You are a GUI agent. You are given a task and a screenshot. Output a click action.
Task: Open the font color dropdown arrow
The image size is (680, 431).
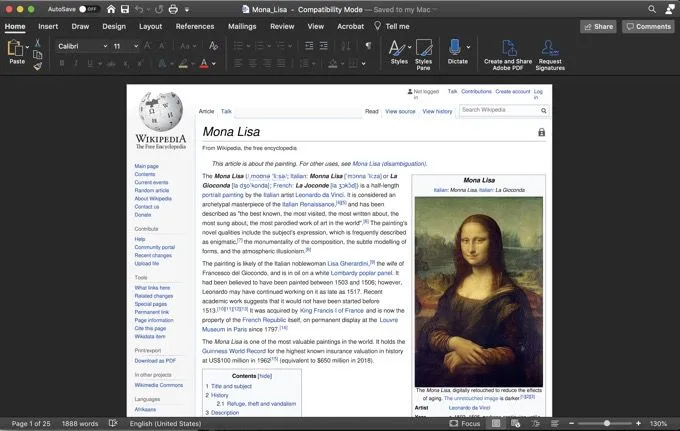coord(214,64)
